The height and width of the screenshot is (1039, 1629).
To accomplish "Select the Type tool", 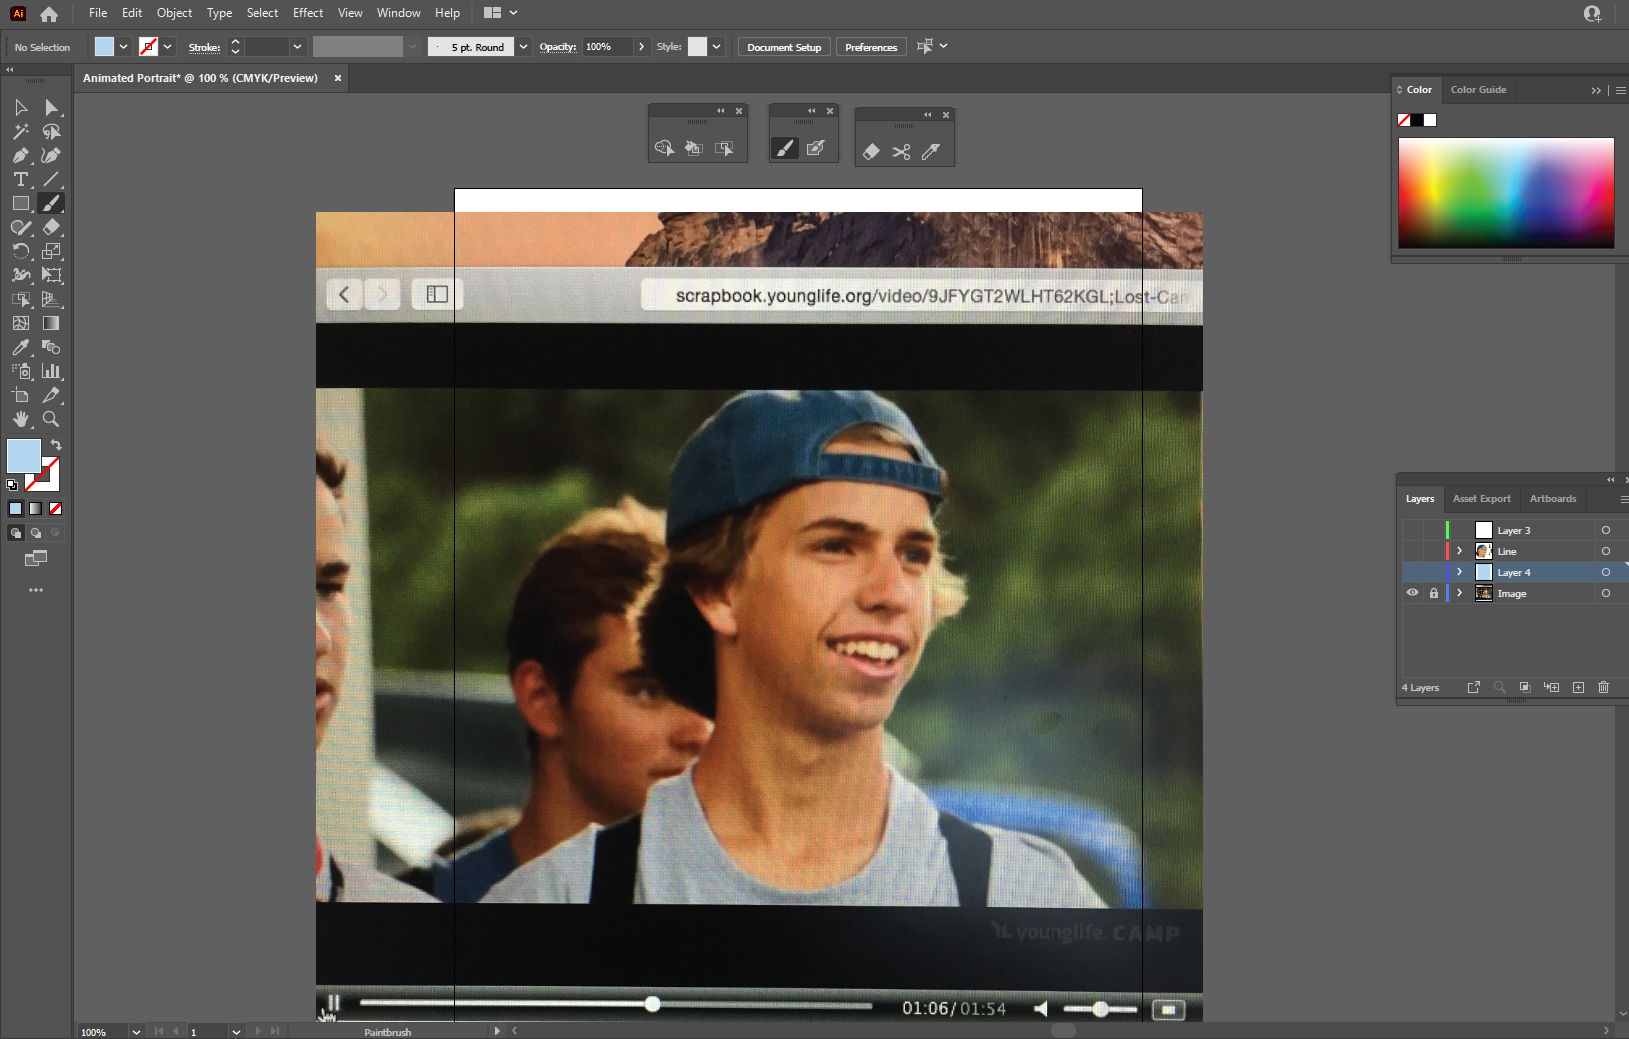I will coord(20,180).
